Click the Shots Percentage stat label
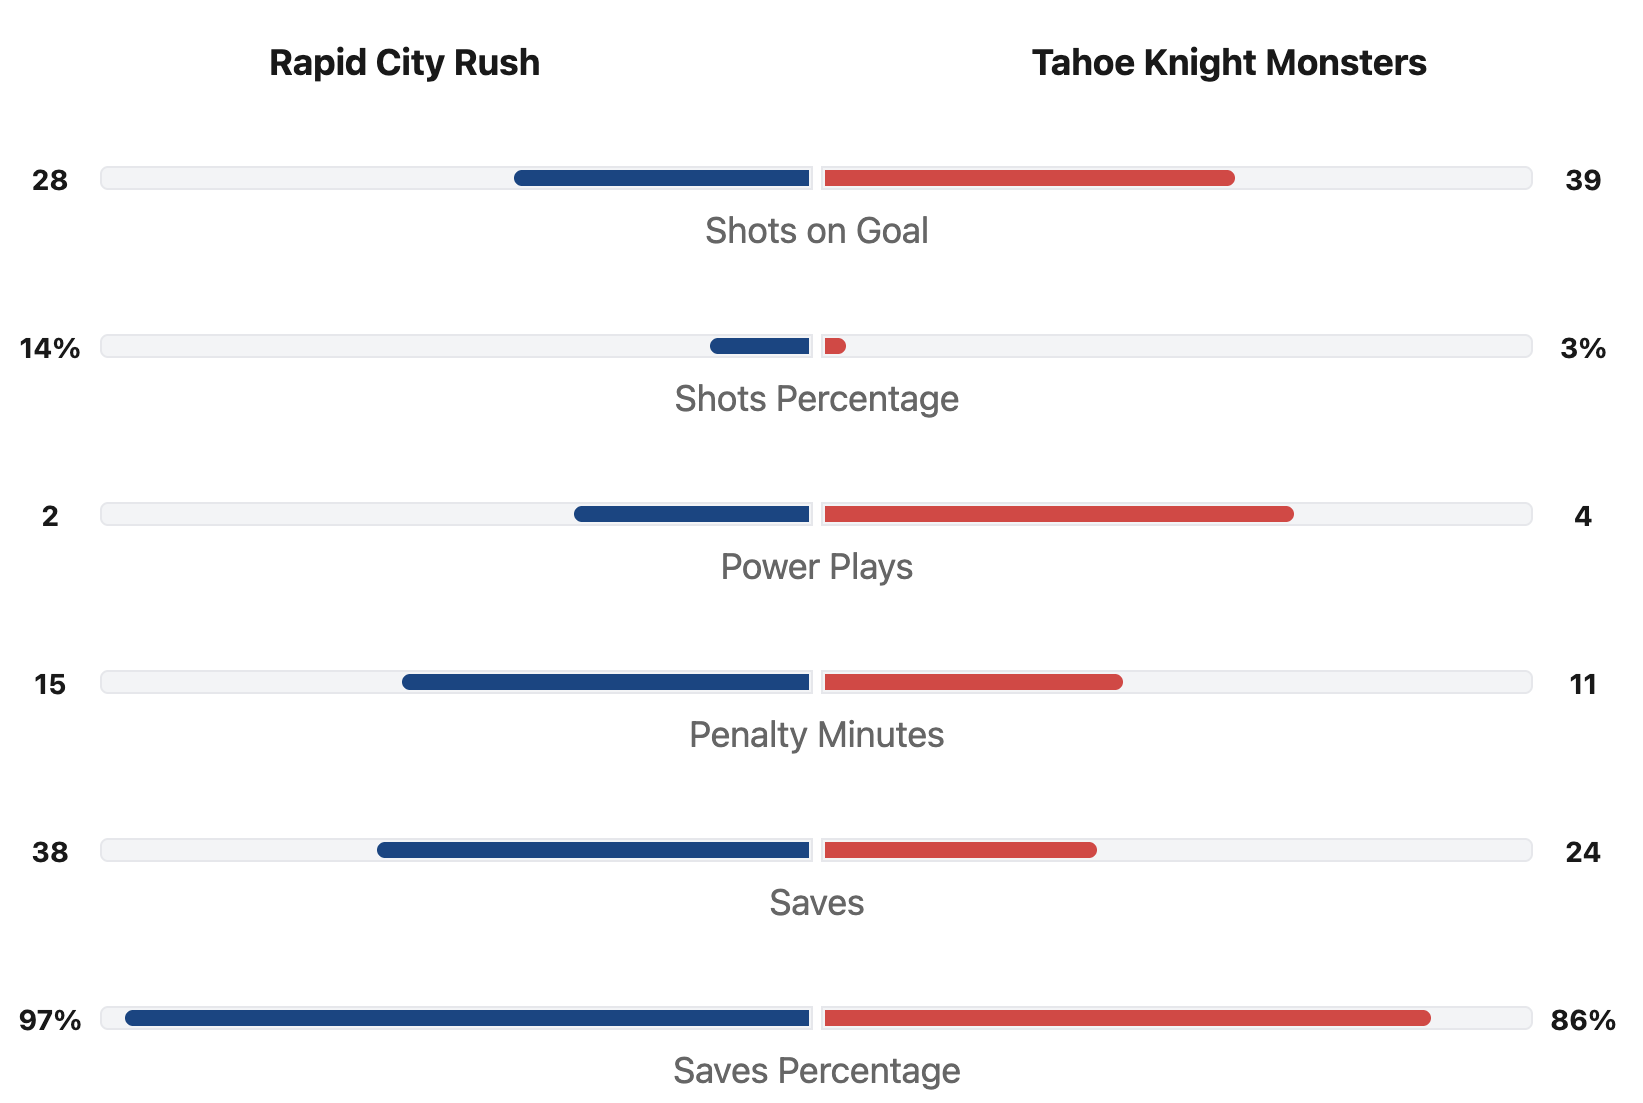 [816, 399]
